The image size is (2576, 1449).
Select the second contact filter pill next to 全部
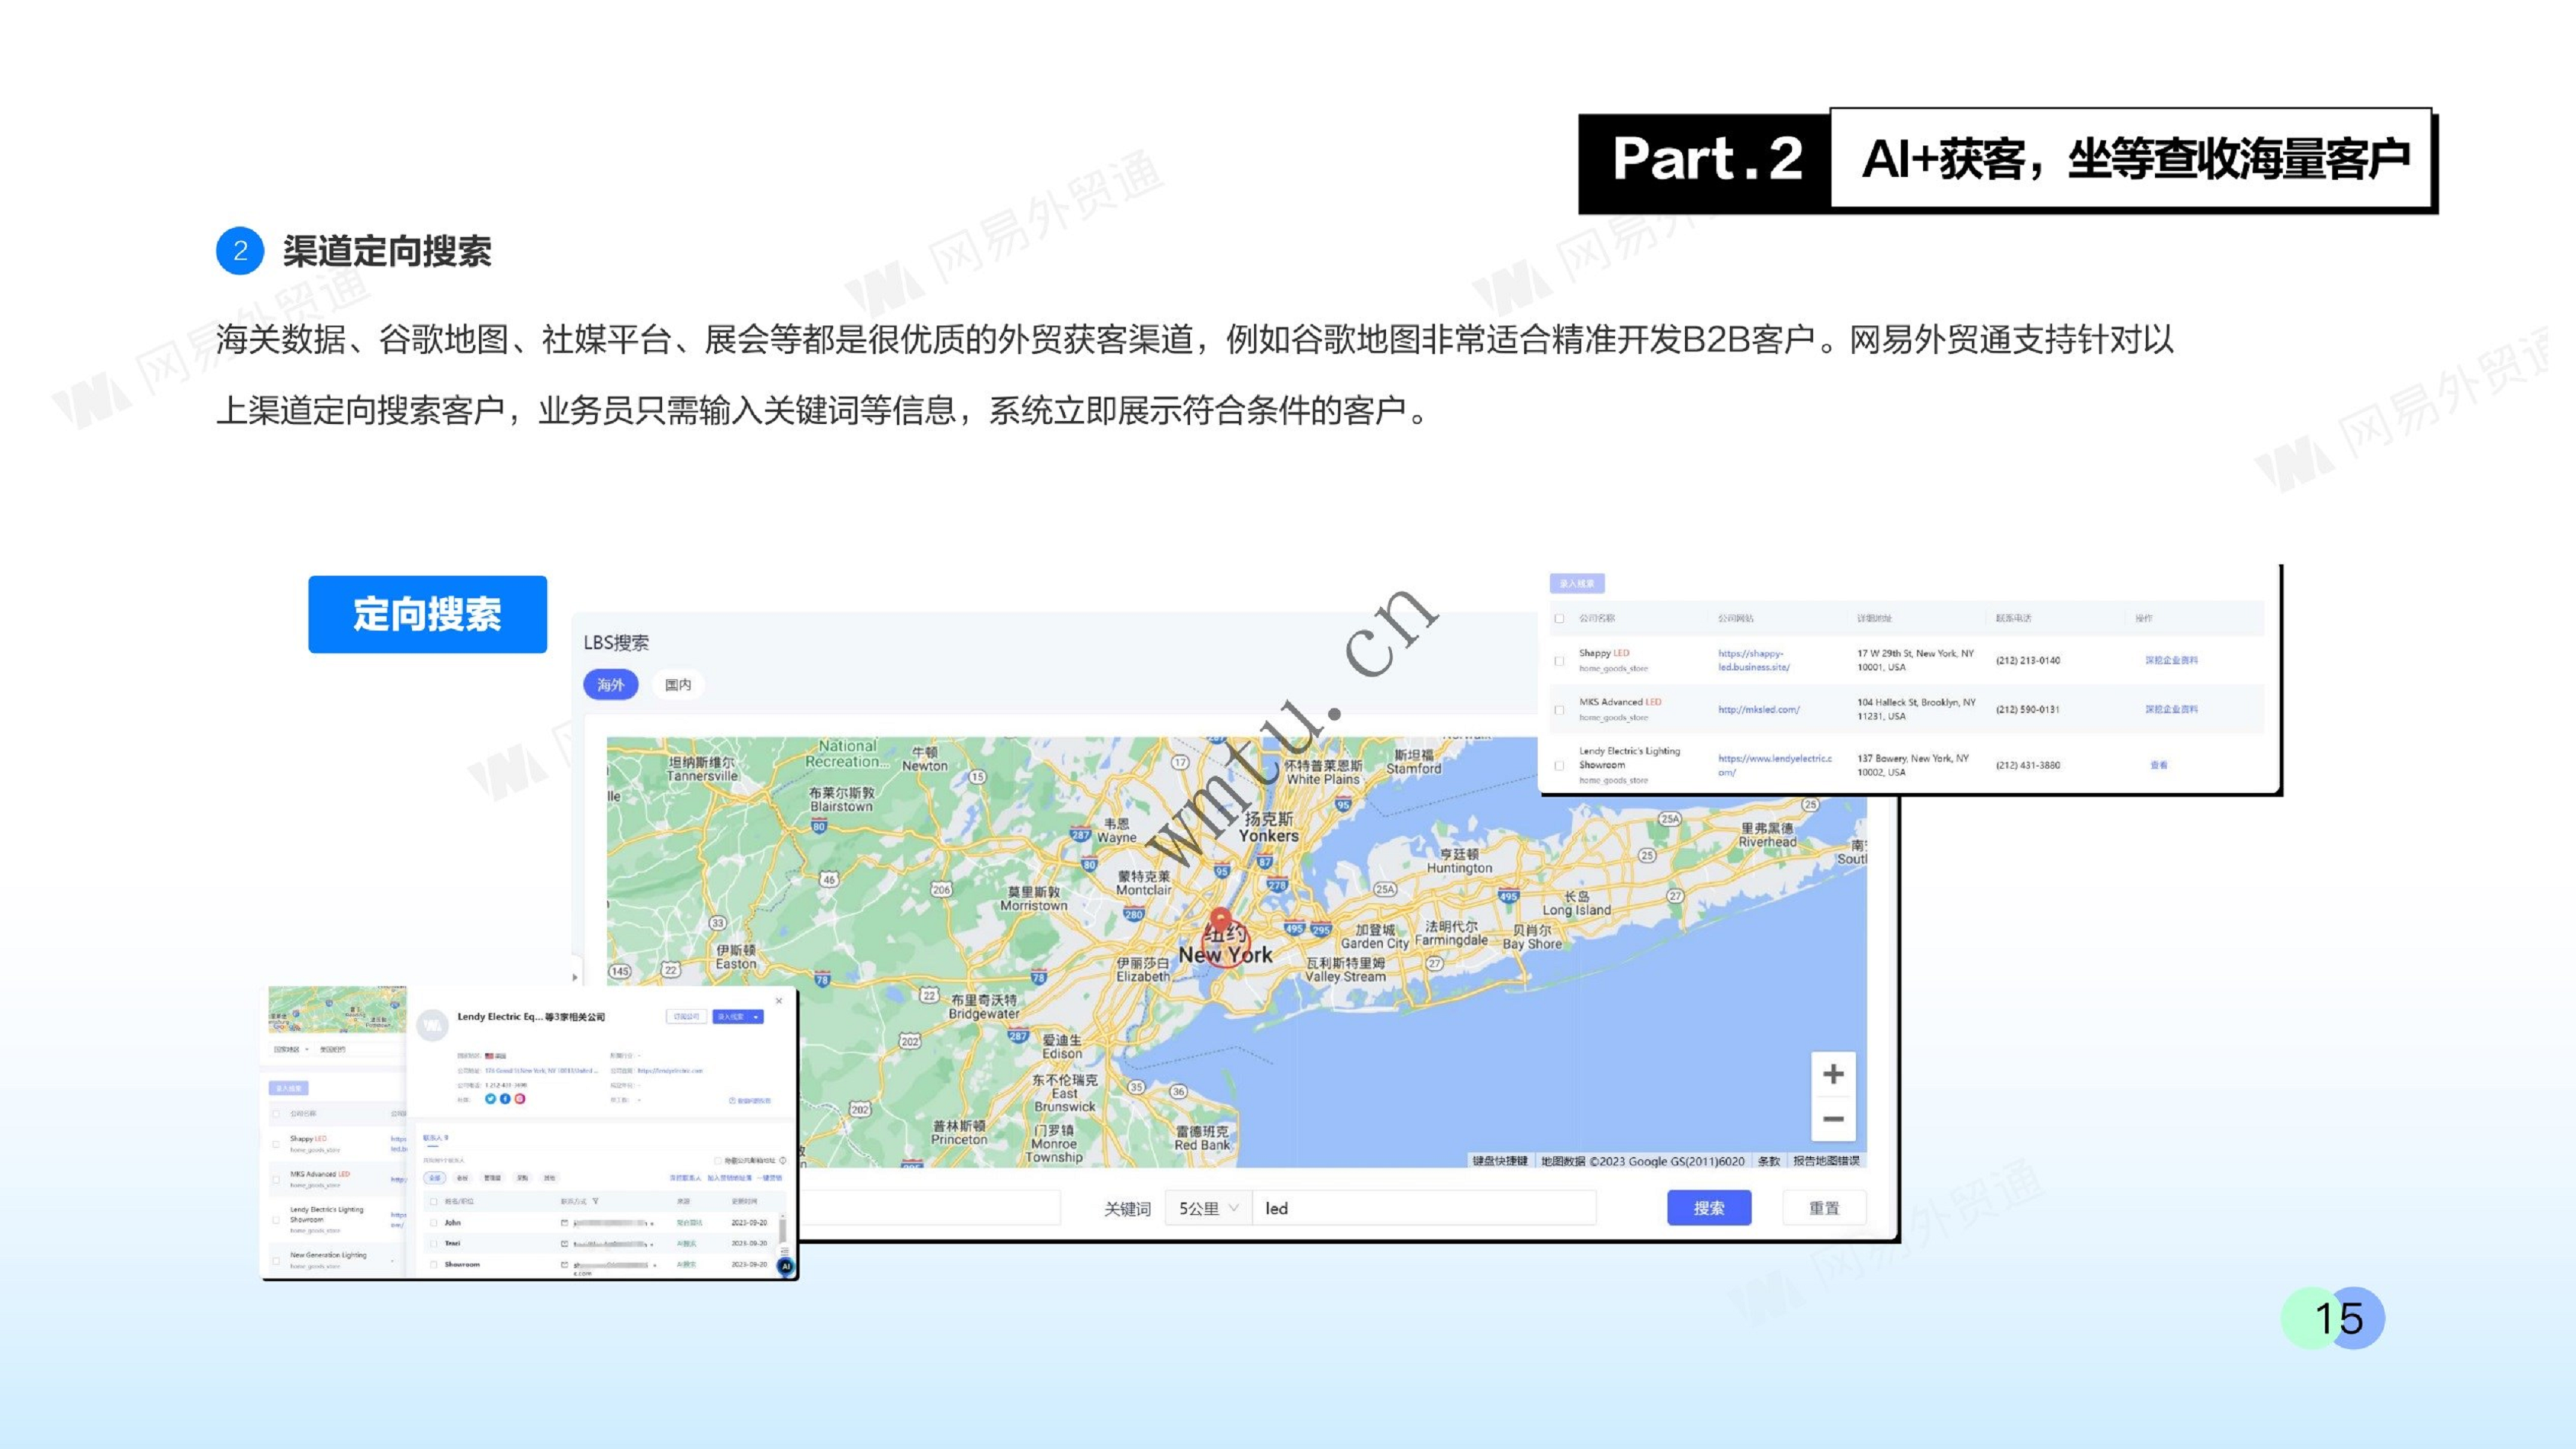[x=463, y=1178]
